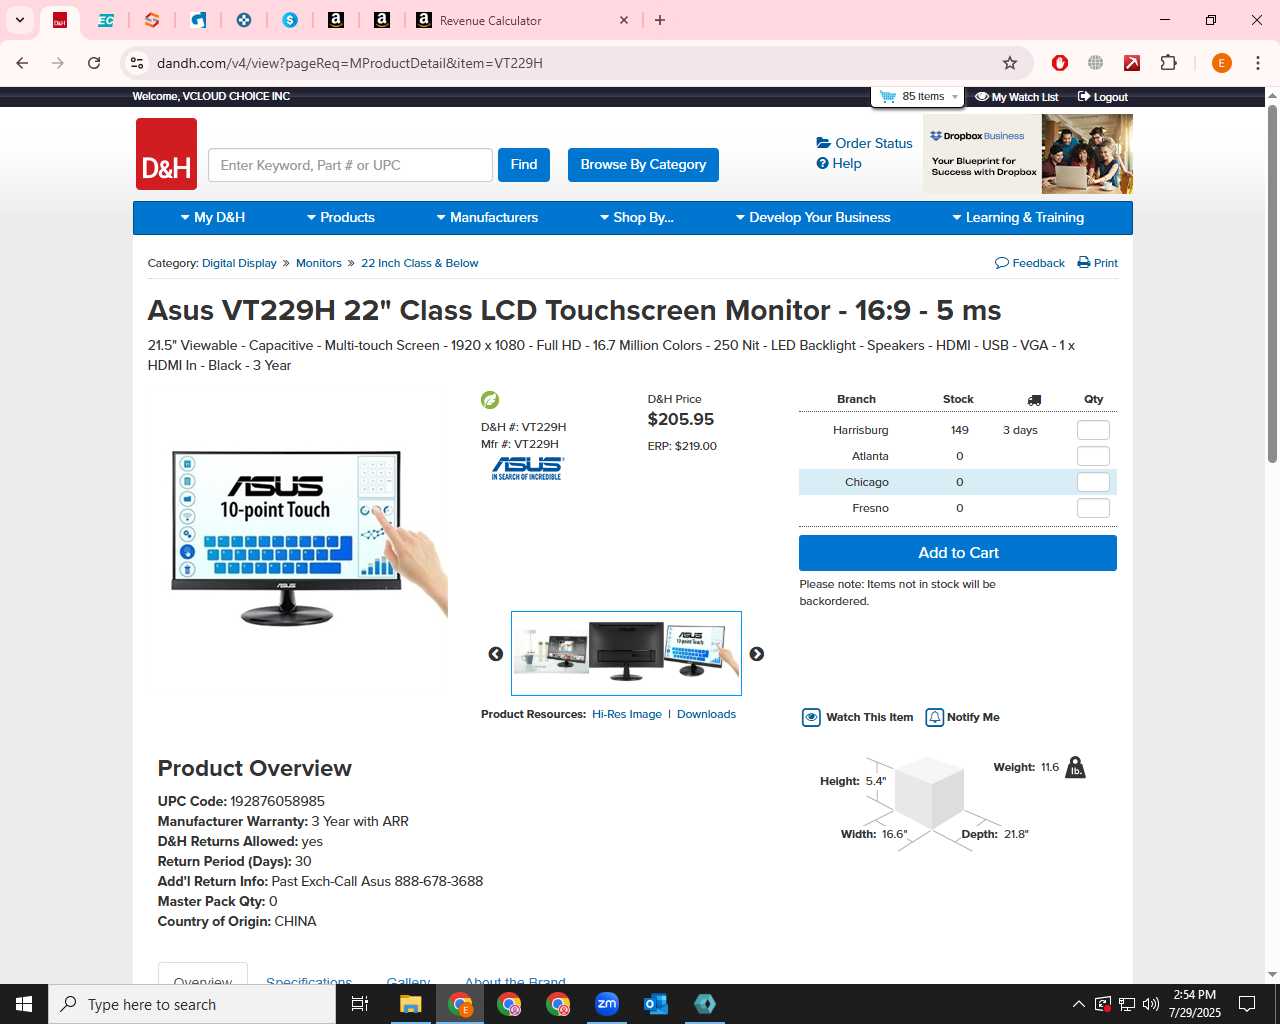Open Digital Display category breadcrumb
The image size is (1280, 1024).
239,263
